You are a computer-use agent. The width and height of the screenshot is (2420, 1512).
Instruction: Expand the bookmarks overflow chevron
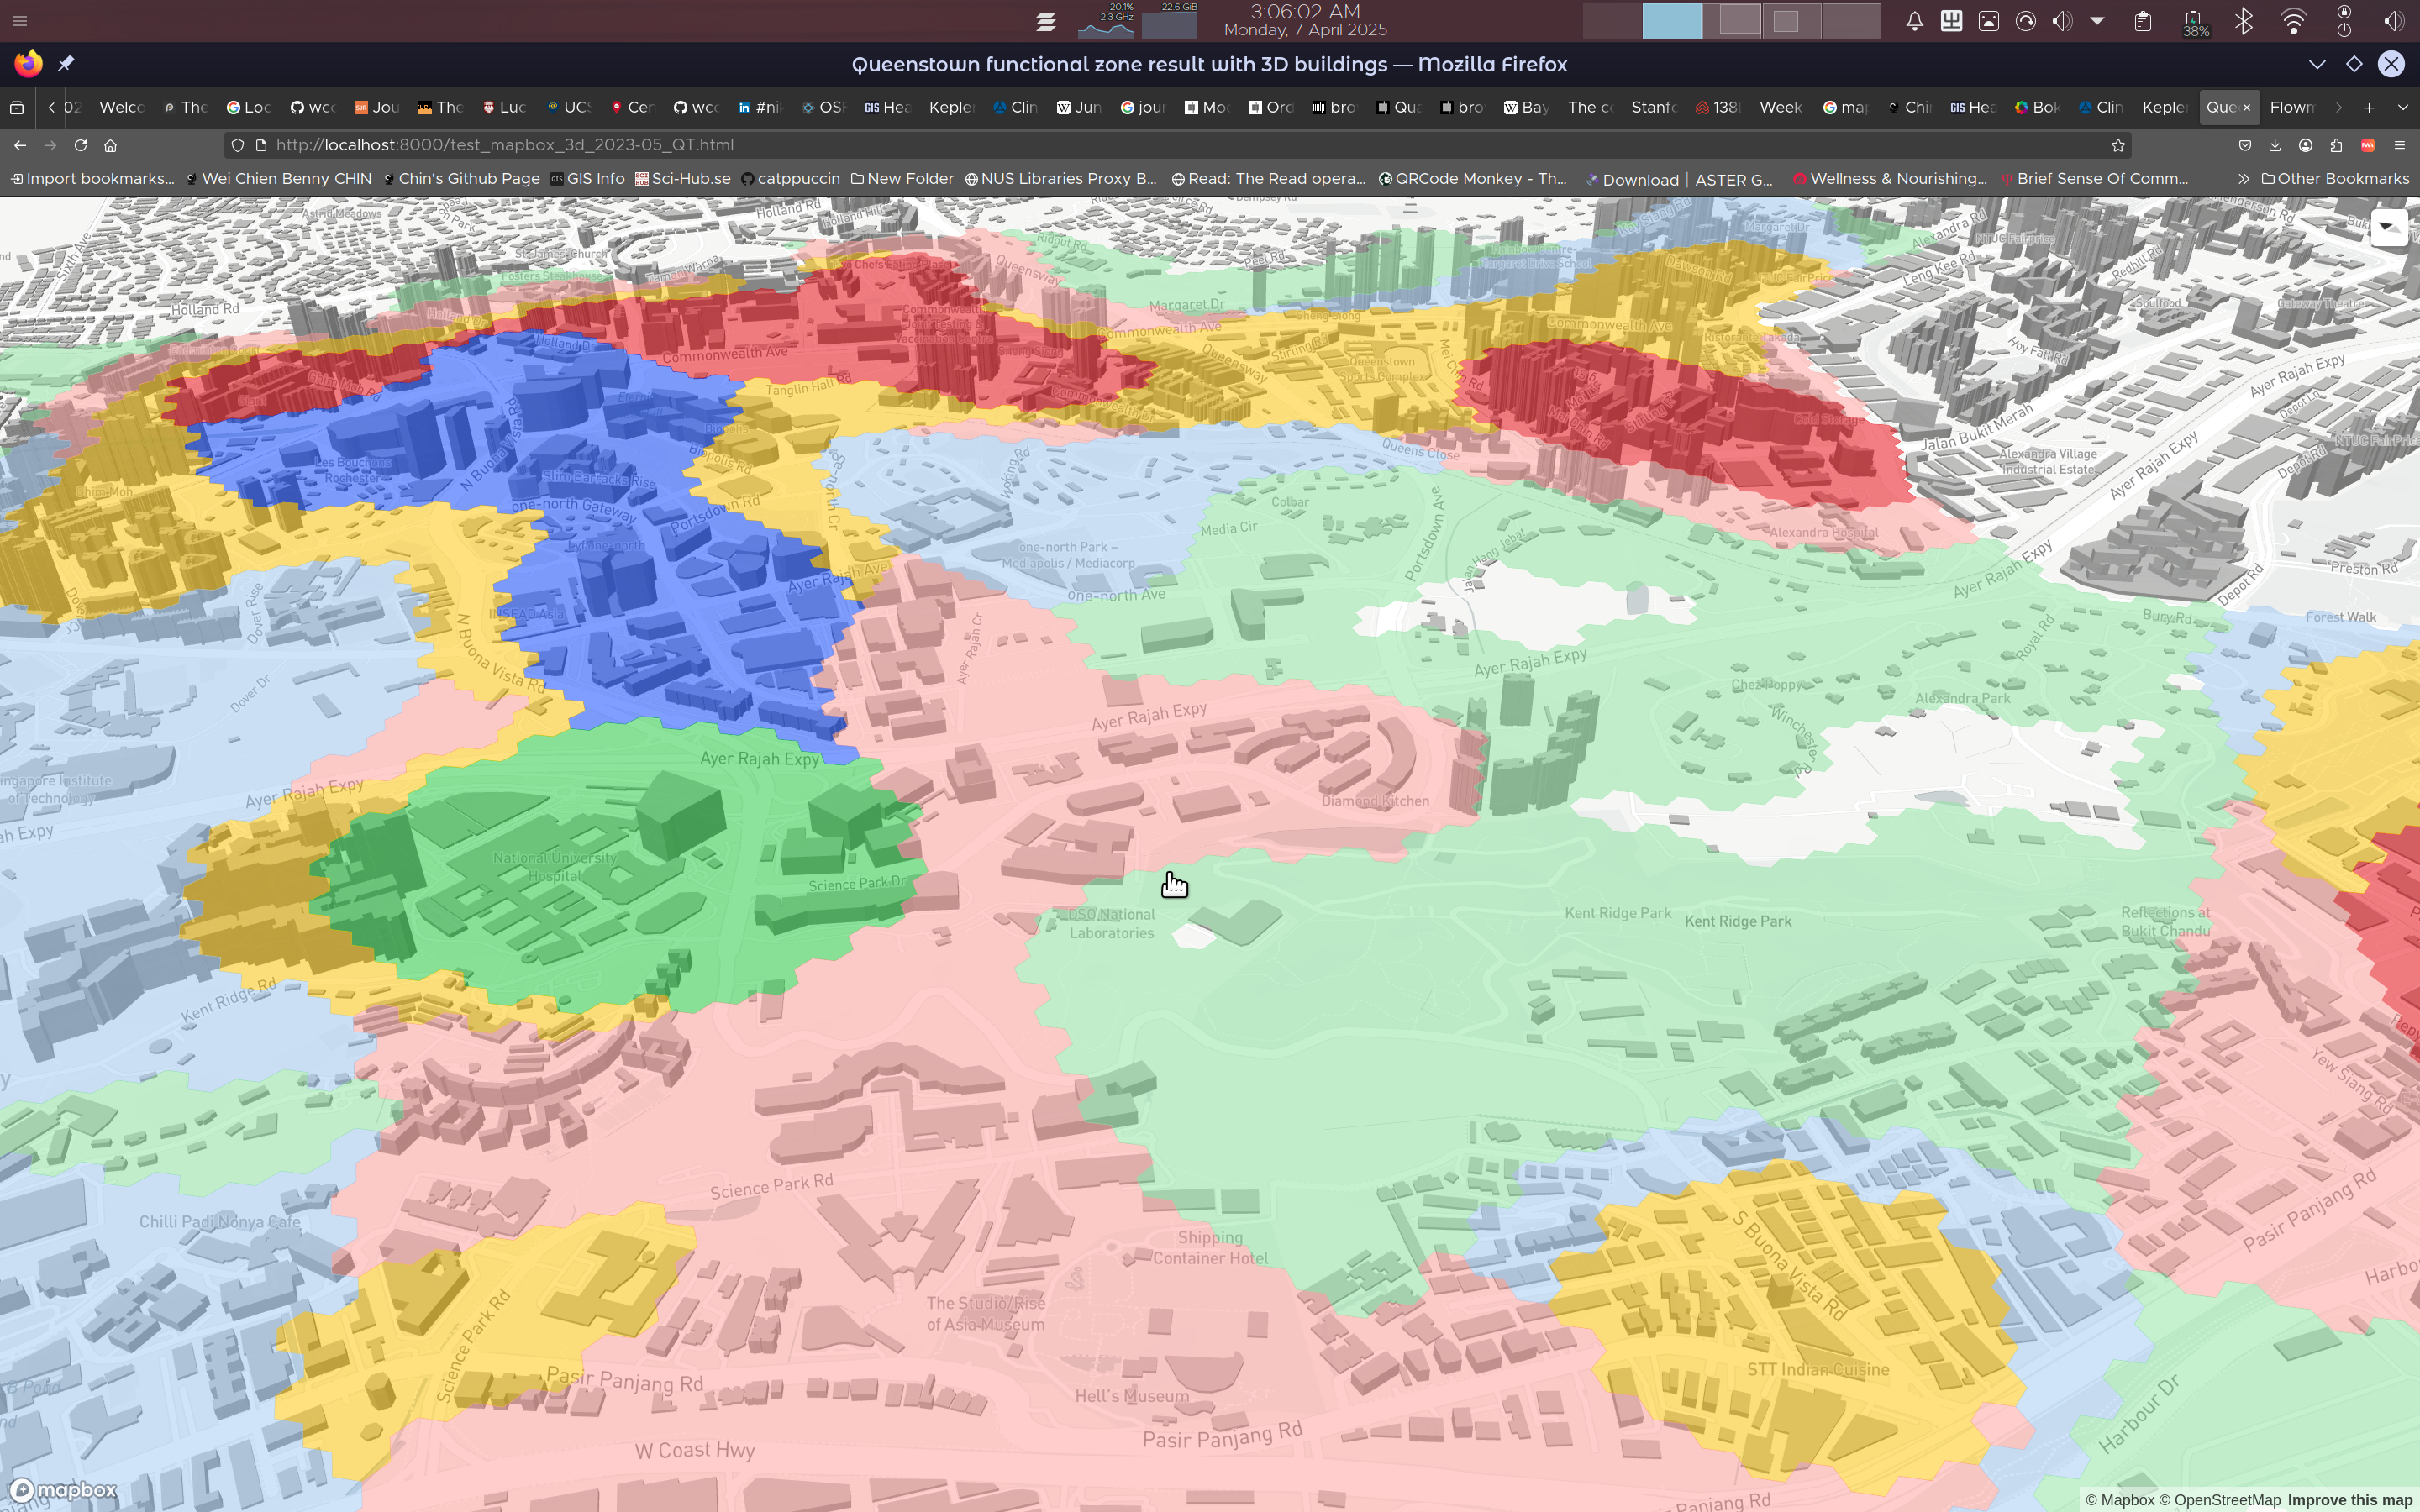click(x=2245, y=179)
